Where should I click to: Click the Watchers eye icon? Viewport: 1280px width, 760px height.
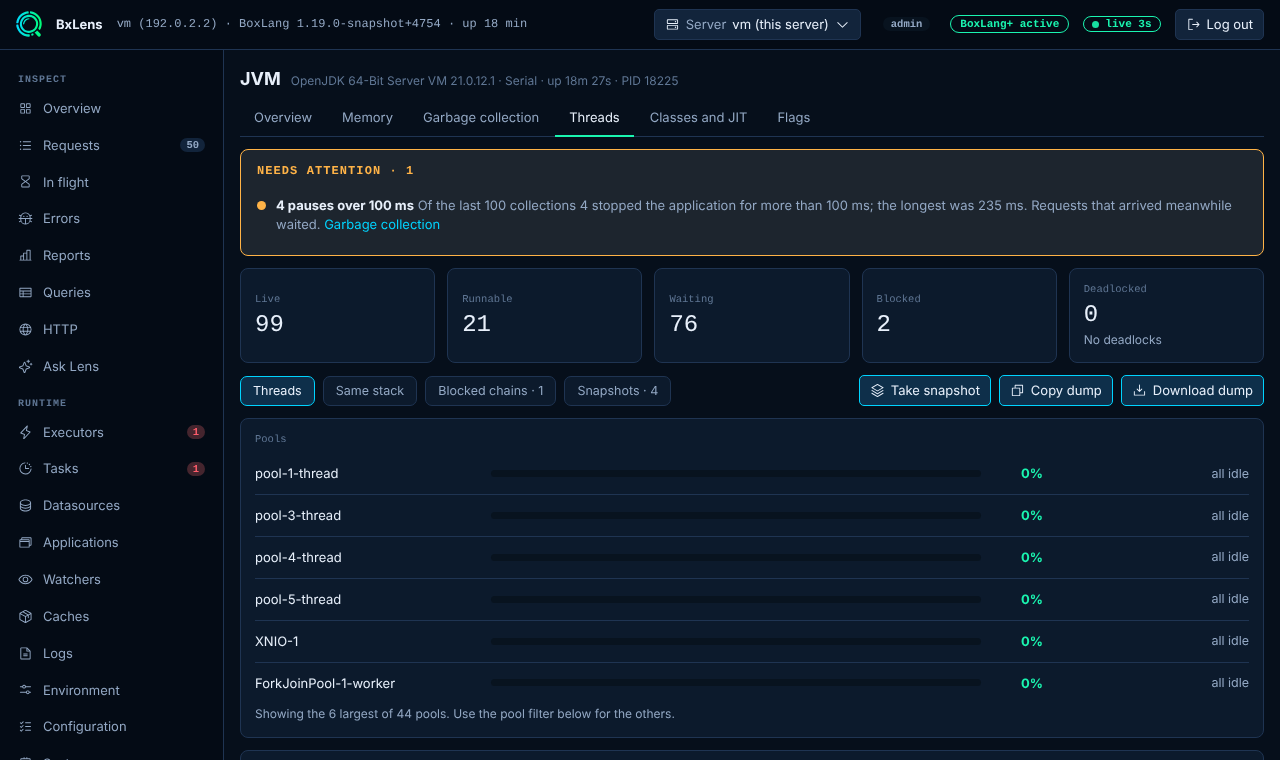(x=26, y=579)
